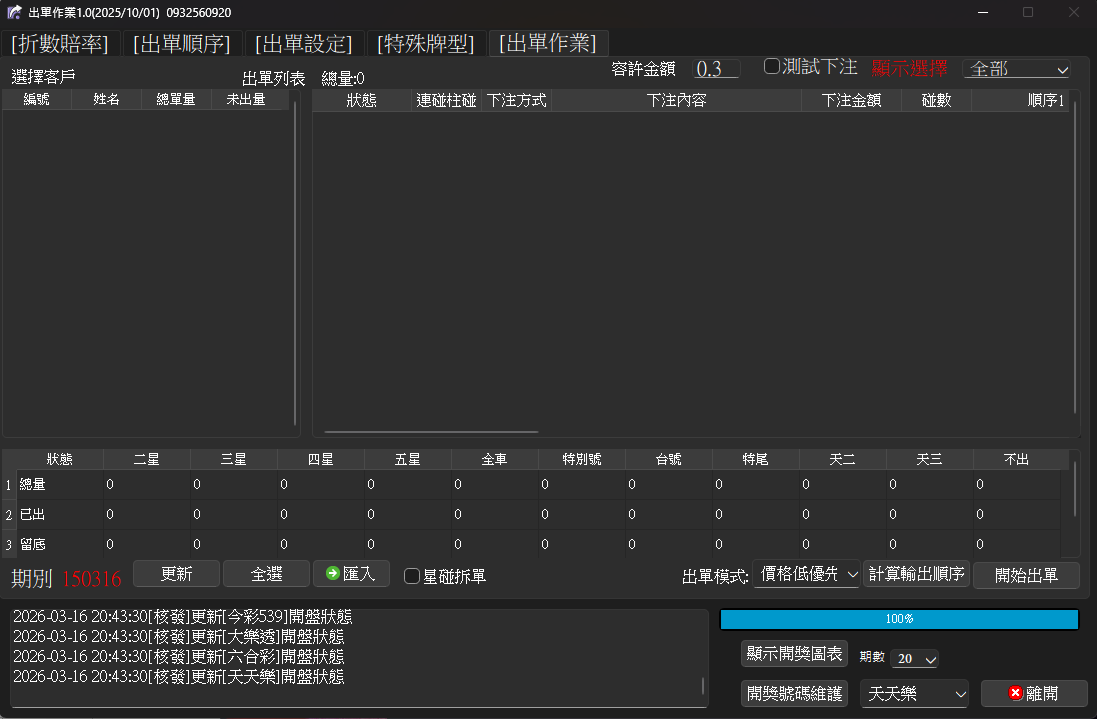This screenshot has height=719, width=1097.
Task: Switch to the 折數賠率 tab
Action: coord(58,44)
